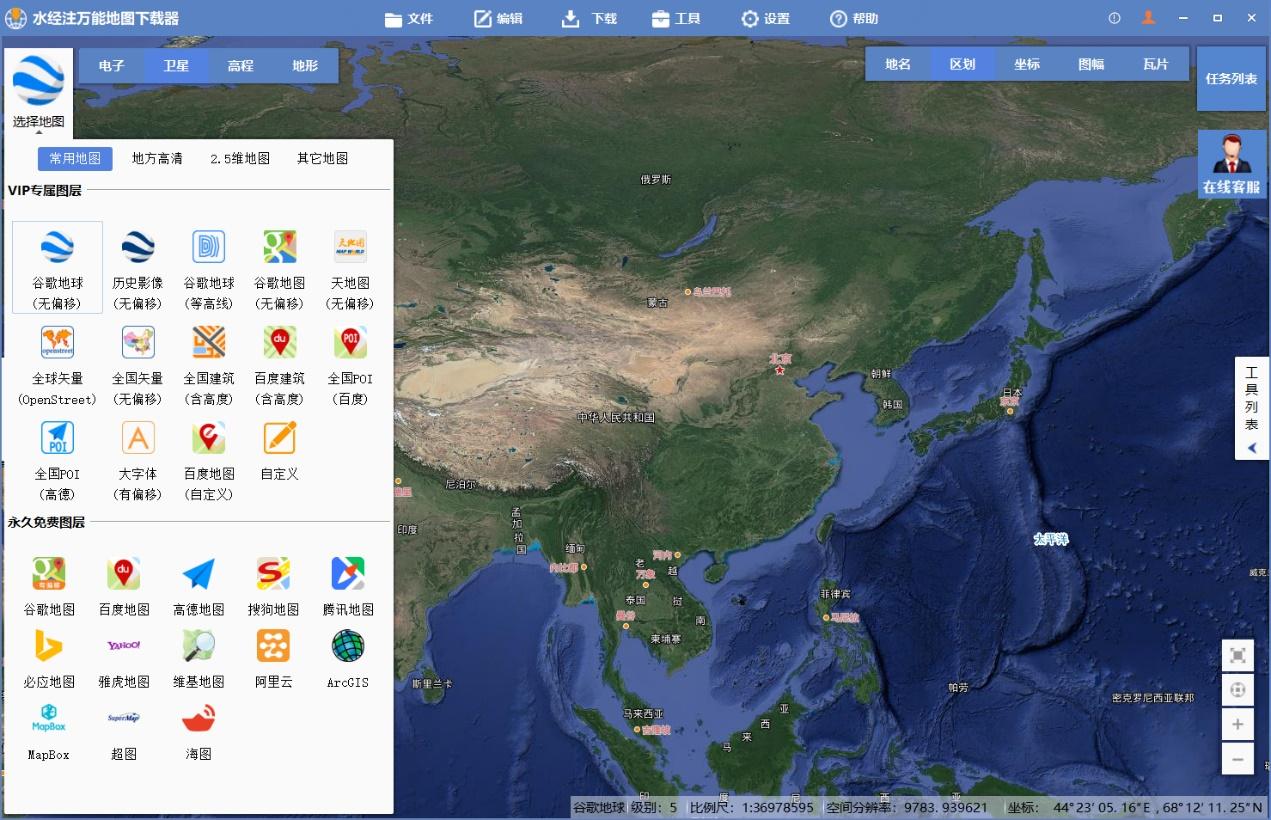Choose the 天地图 map layer icon
Image resolution: width=1271 pixels, height=820 pixels.
pyautogui.click(x=348, y=246)
